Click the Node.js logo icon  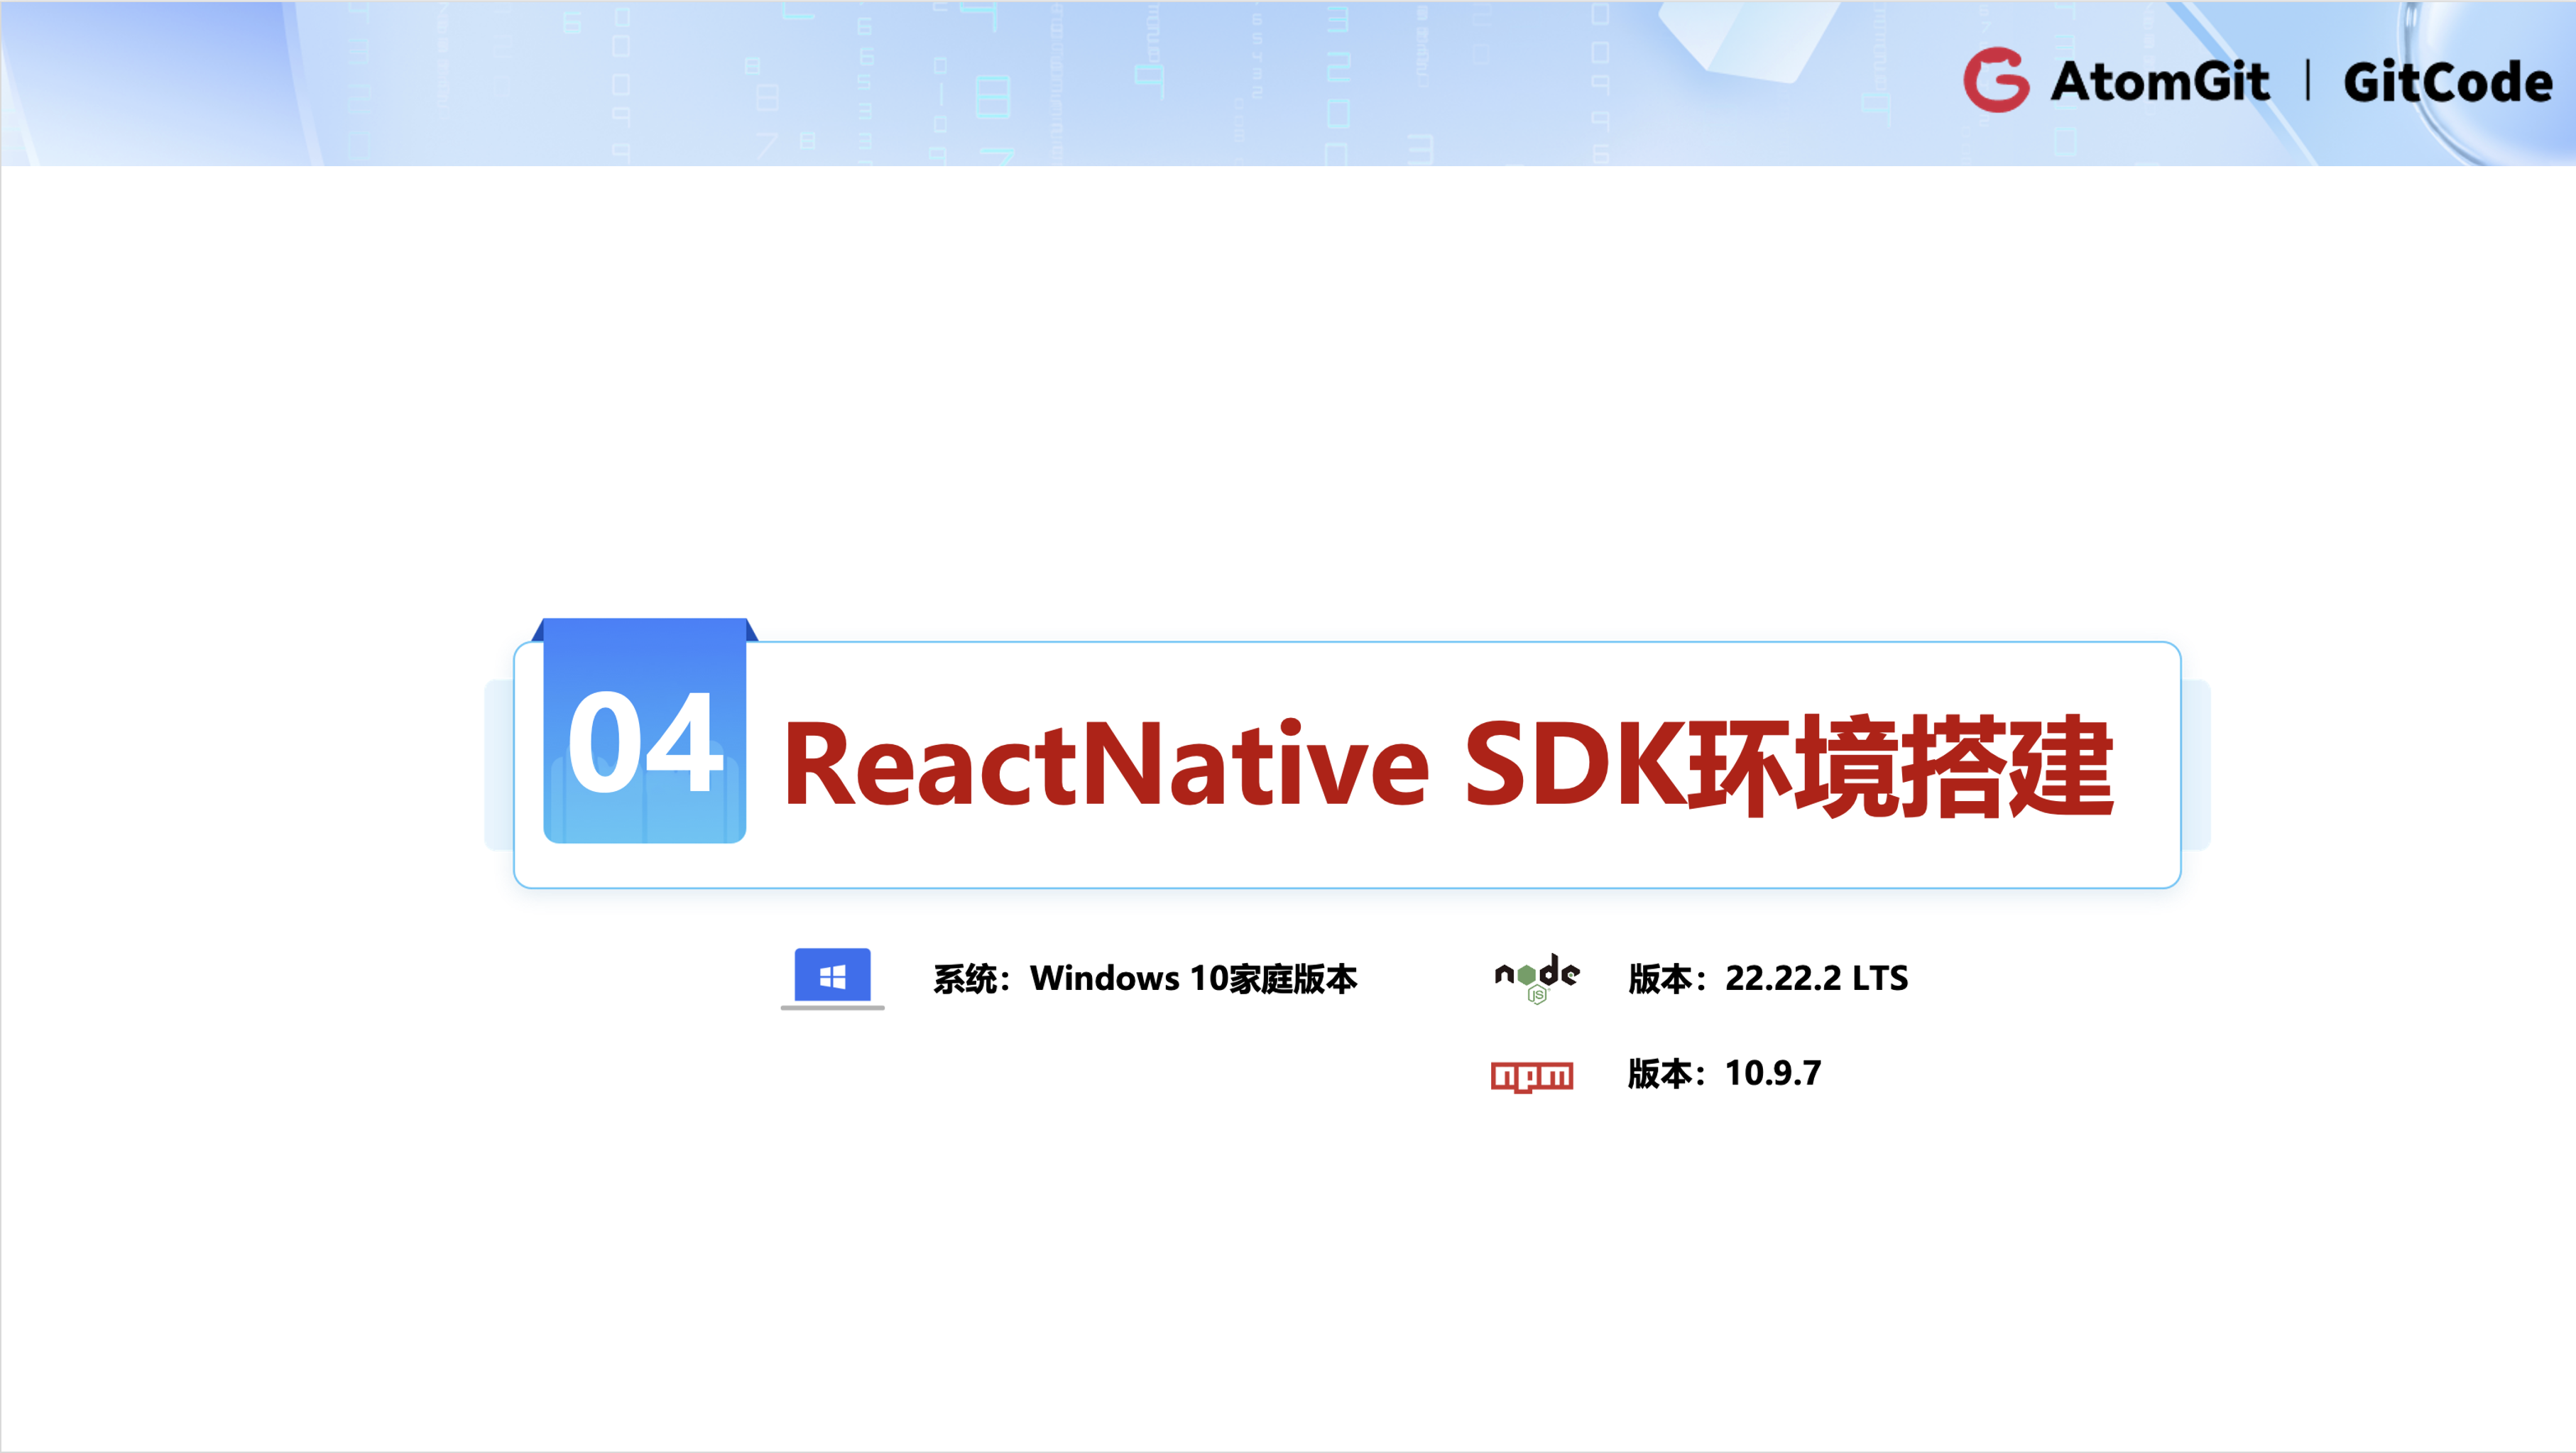[1537, 978]
